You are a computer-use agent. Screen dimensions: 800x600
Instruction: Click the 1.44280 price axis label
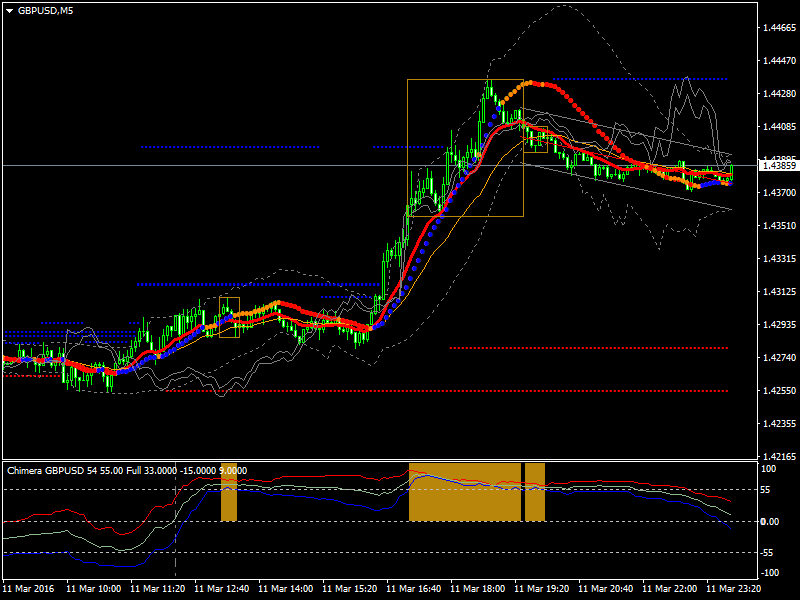[779, 94]
